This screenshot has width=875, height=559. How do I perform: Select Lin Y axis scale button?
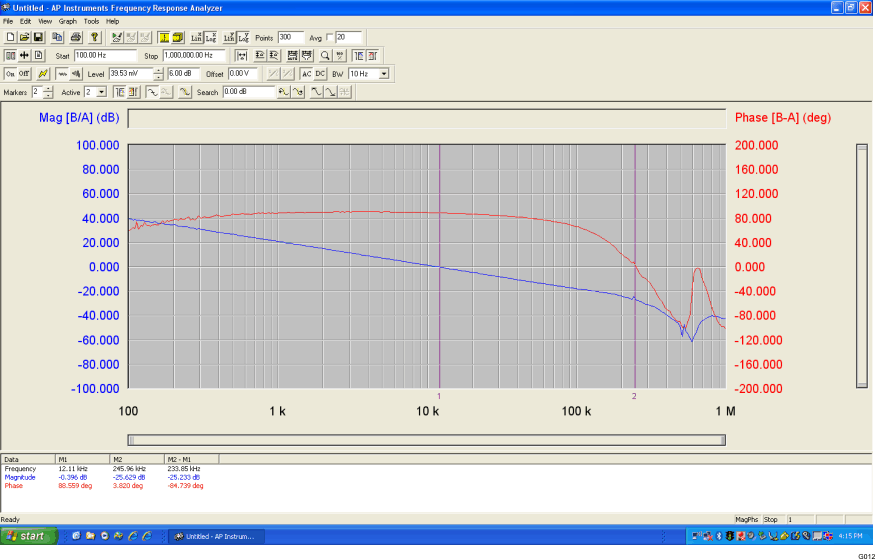point(227,37)
